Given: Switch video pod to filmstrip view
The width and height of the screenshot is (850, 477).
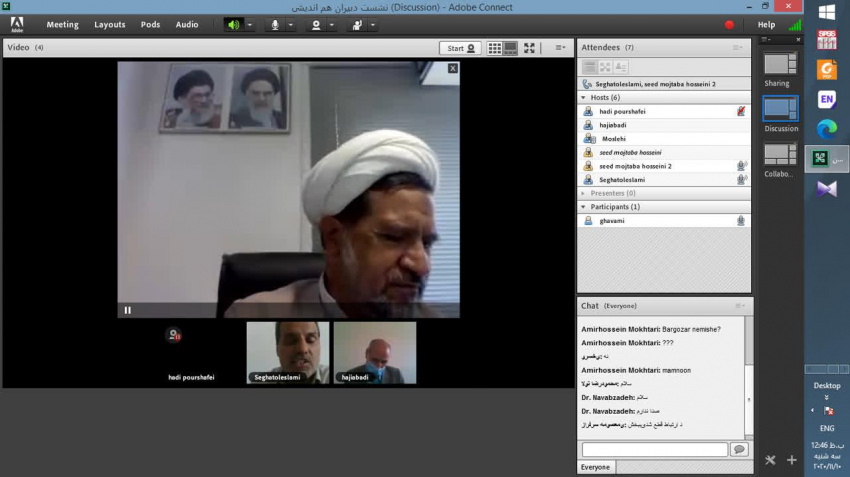Looking at the screenshot, I should click(x=510, y=47).
